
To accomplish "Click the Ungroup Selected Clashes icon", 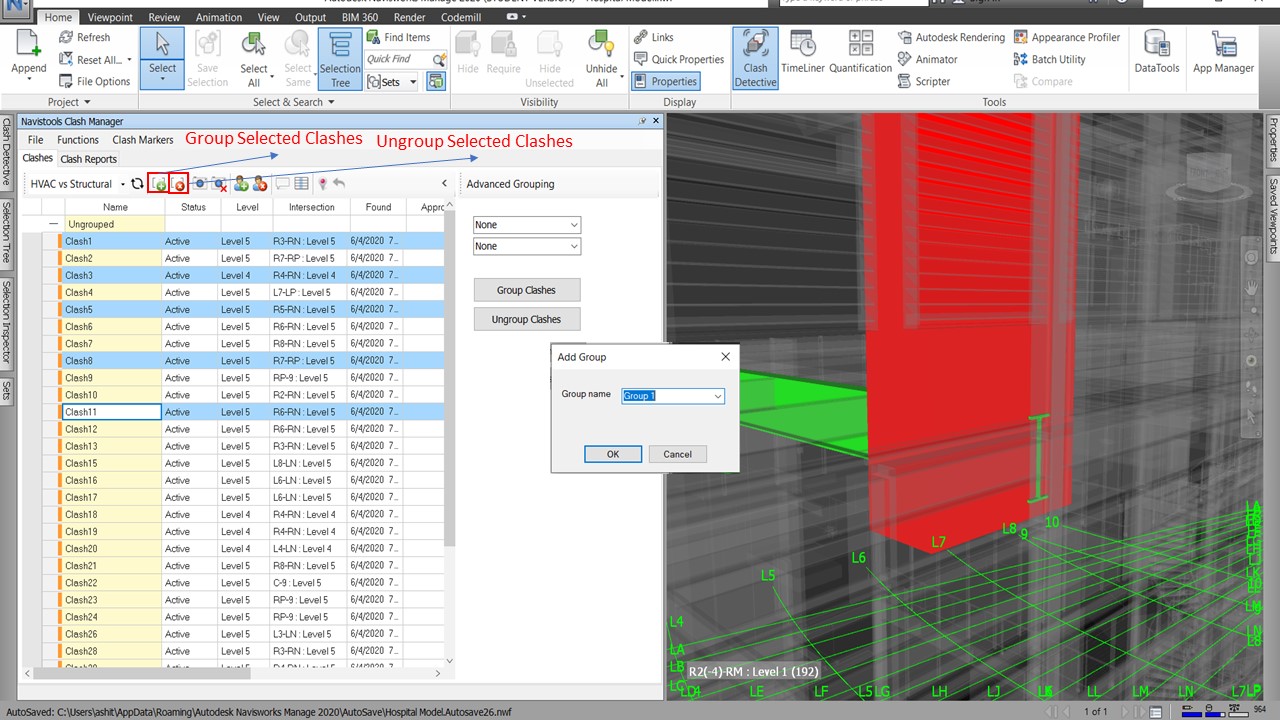I will coord(179,184).
